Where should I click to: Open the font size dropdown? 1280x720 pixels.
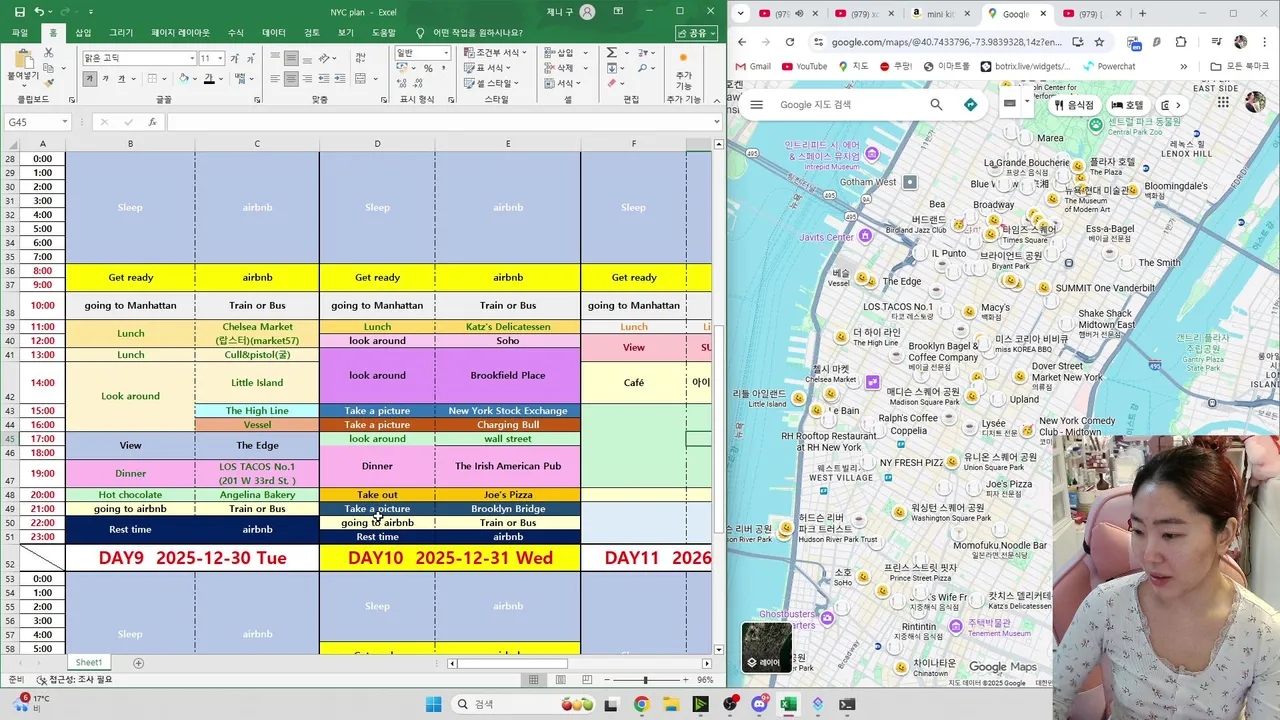point(220,58)
